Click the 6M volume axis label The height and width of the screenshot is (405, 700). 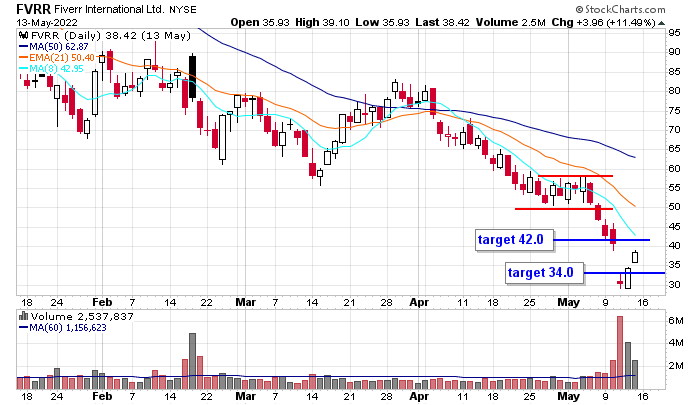[676, 321]
